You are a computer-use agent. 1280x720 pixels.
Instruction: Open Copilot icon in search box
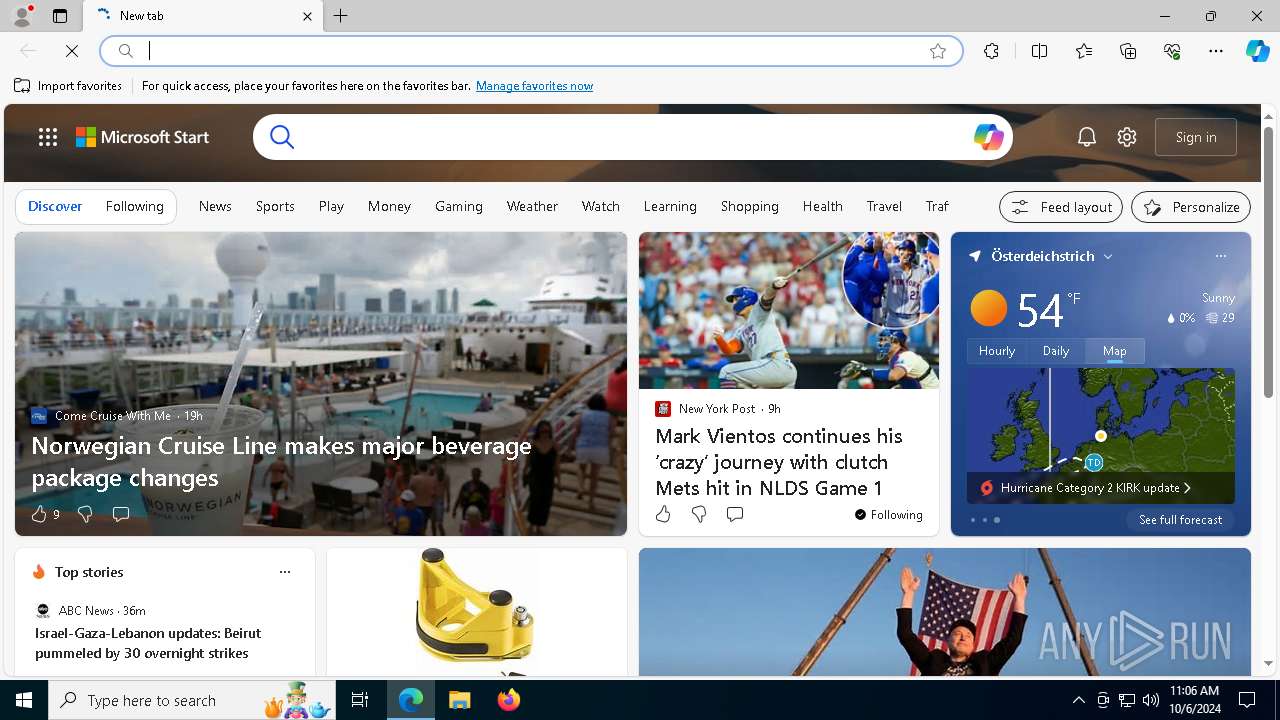coord(988,137)
